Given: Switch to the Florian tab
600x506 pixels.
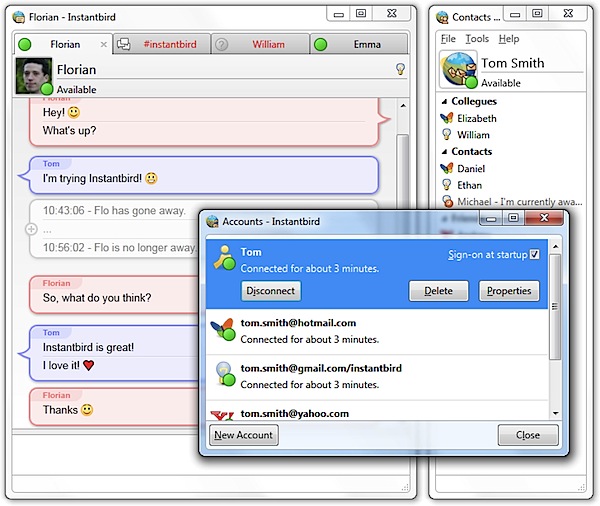Looking at the screenshot, I should click(64, 44).
